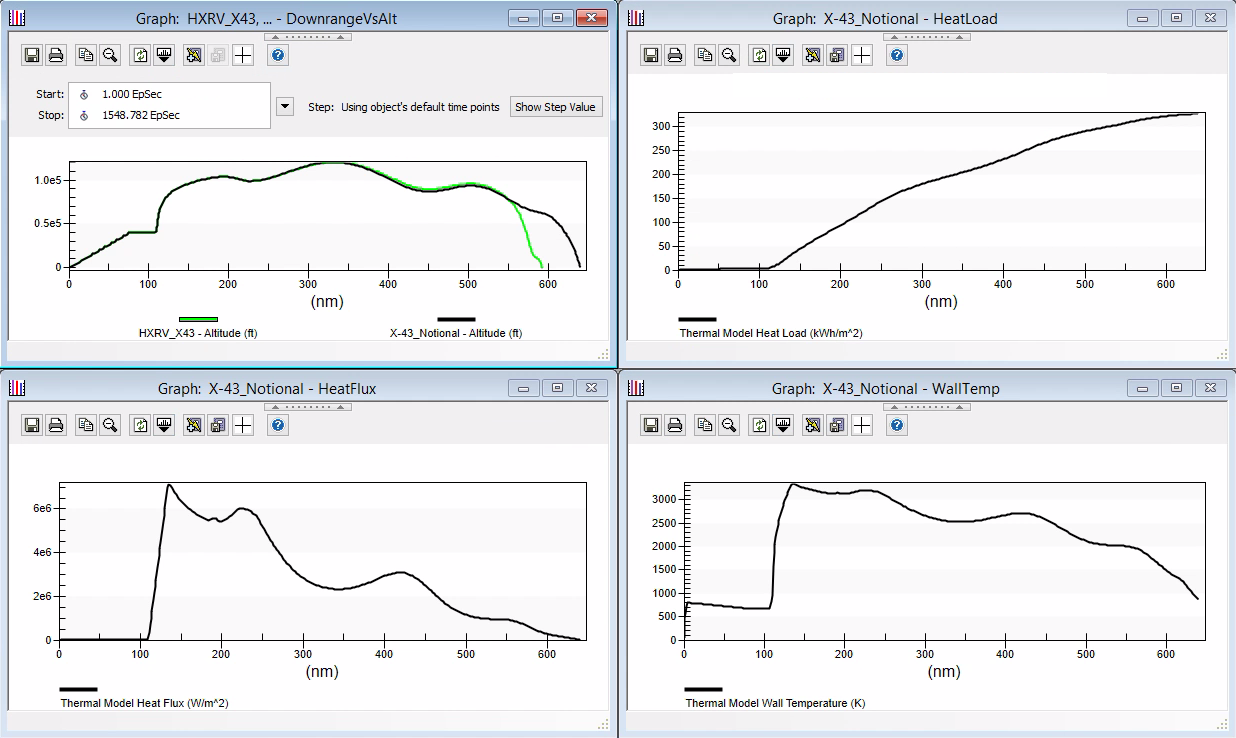Screen dimensions: 1236x738
Task: Click the Show Step Value button
Action: pos(555,107)
